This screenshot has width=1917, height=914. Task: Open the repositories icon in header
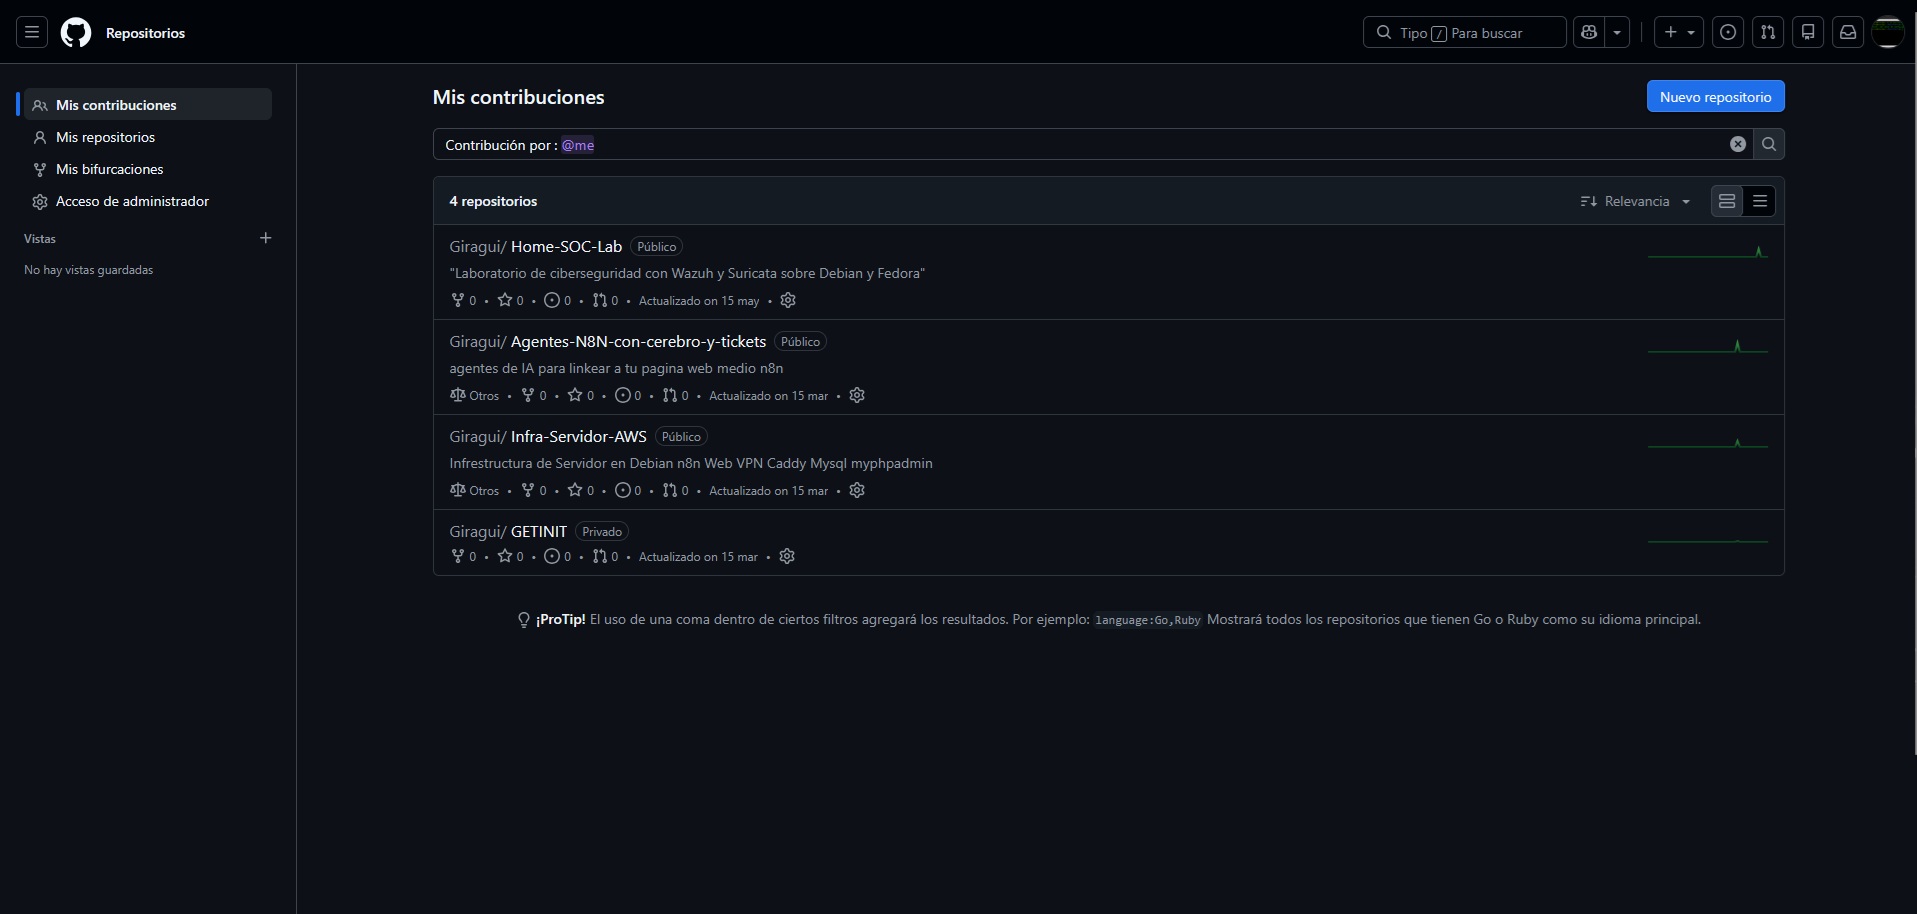1808,32
